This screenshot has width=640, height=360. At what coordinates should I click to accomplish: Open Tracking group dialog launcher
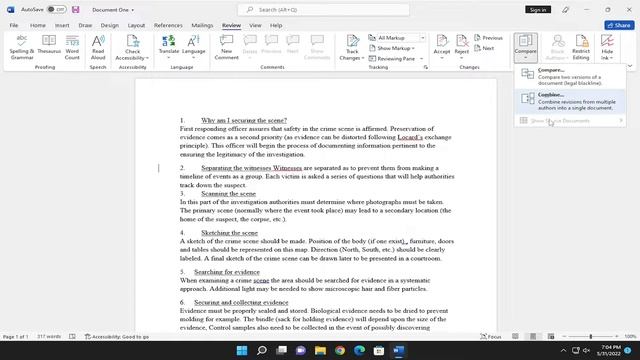426,67
